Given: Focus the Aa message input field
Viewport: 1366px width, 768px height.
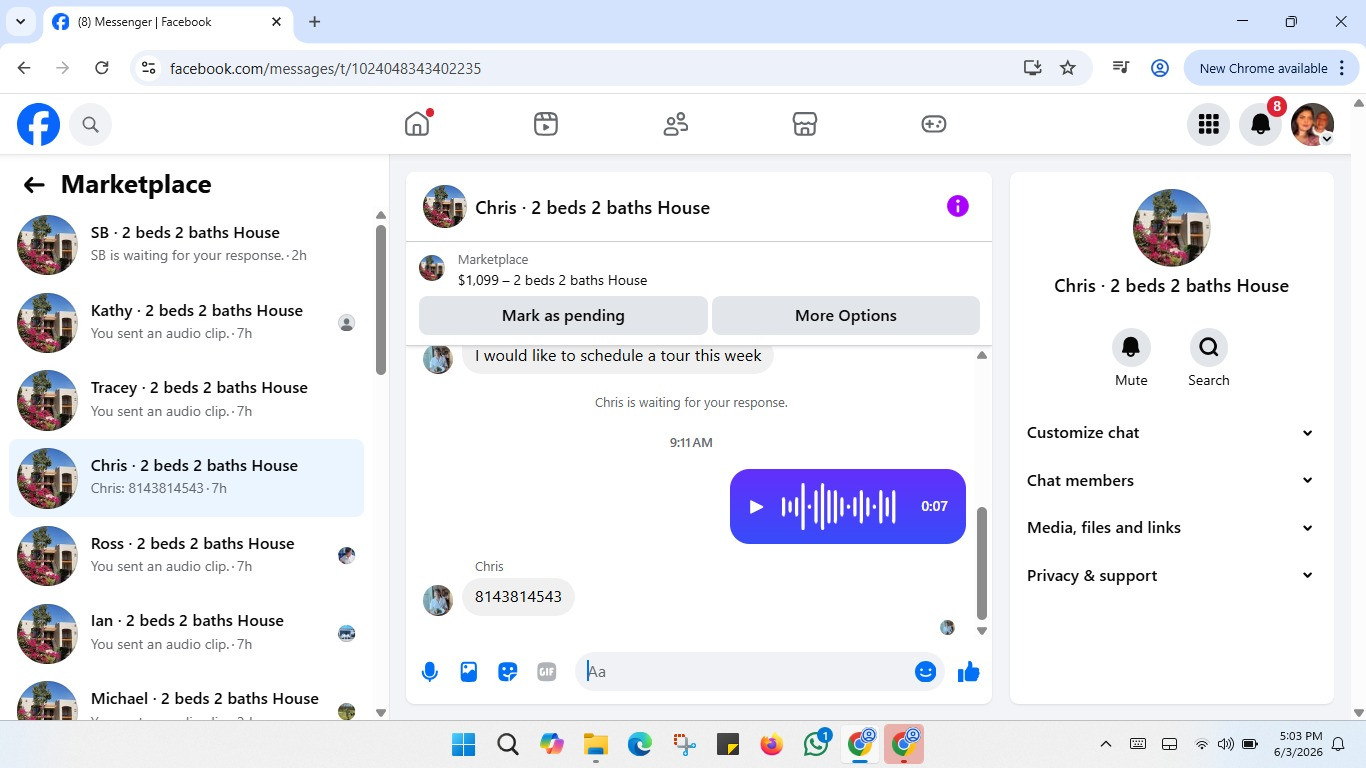Looking at the screenshot, I should [747, 672].
